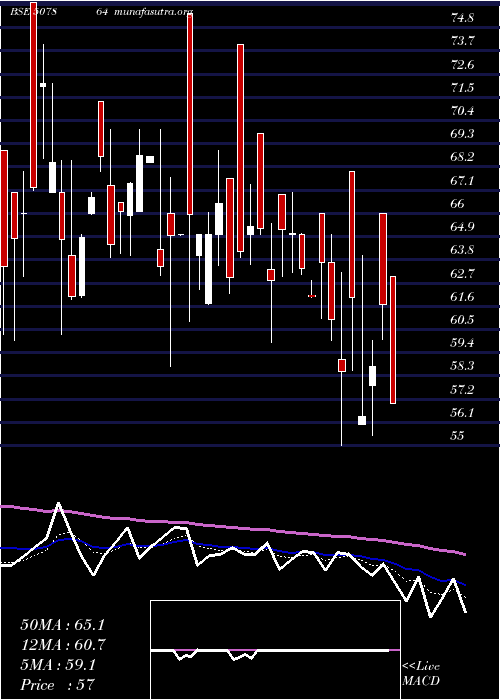500x700 pixels.
Task: Click the 74.8 price axis label
Action: click(x=462, y=18)
